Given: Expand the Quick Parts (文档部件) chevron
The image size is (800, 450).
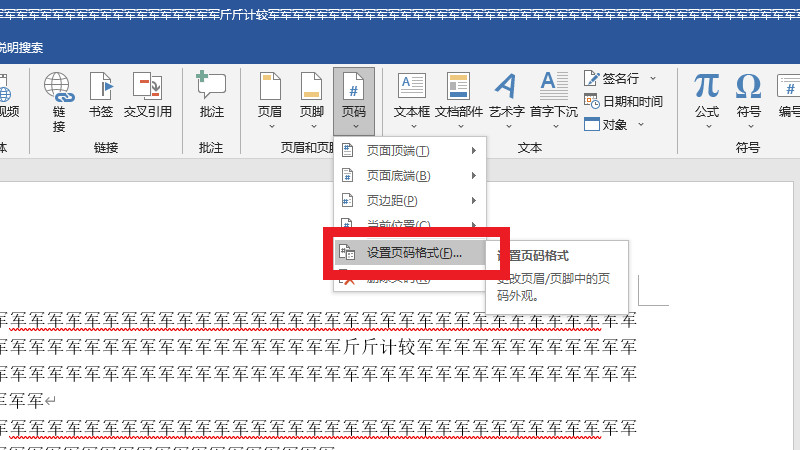Looking at the screenshot, I should [461, 126].
